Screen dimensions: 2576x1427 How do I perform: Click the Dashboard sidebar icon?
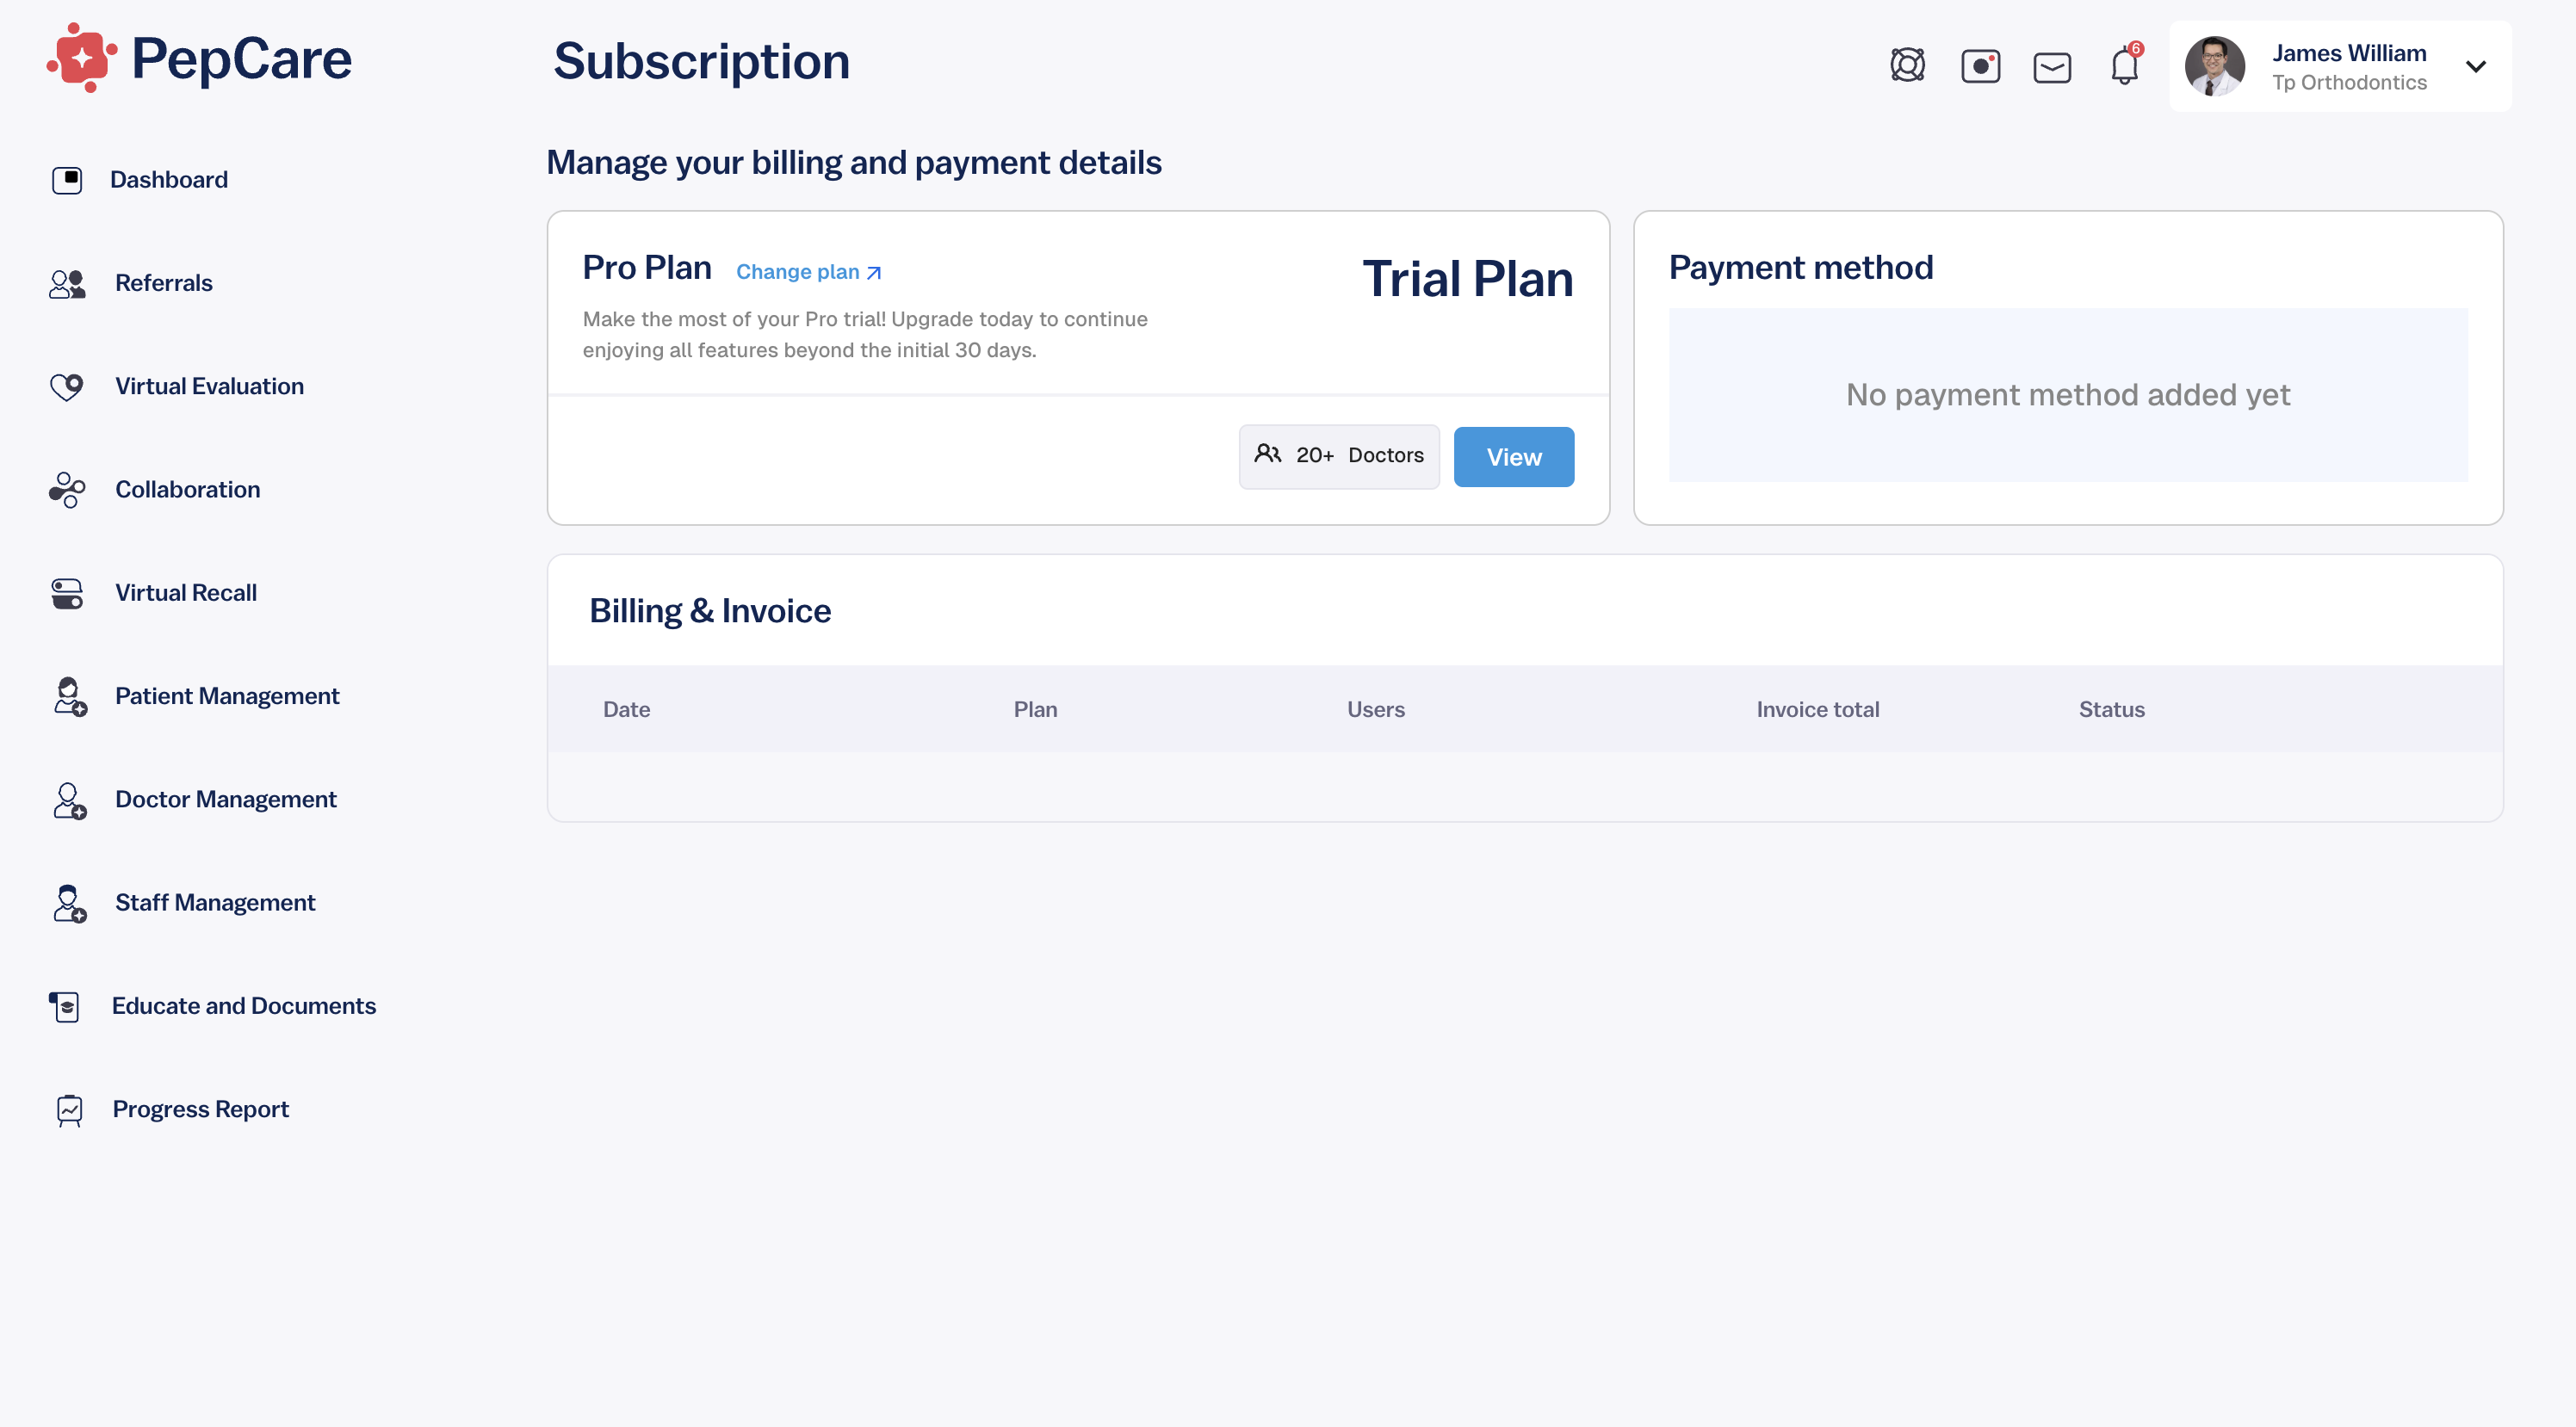point(67,180)
